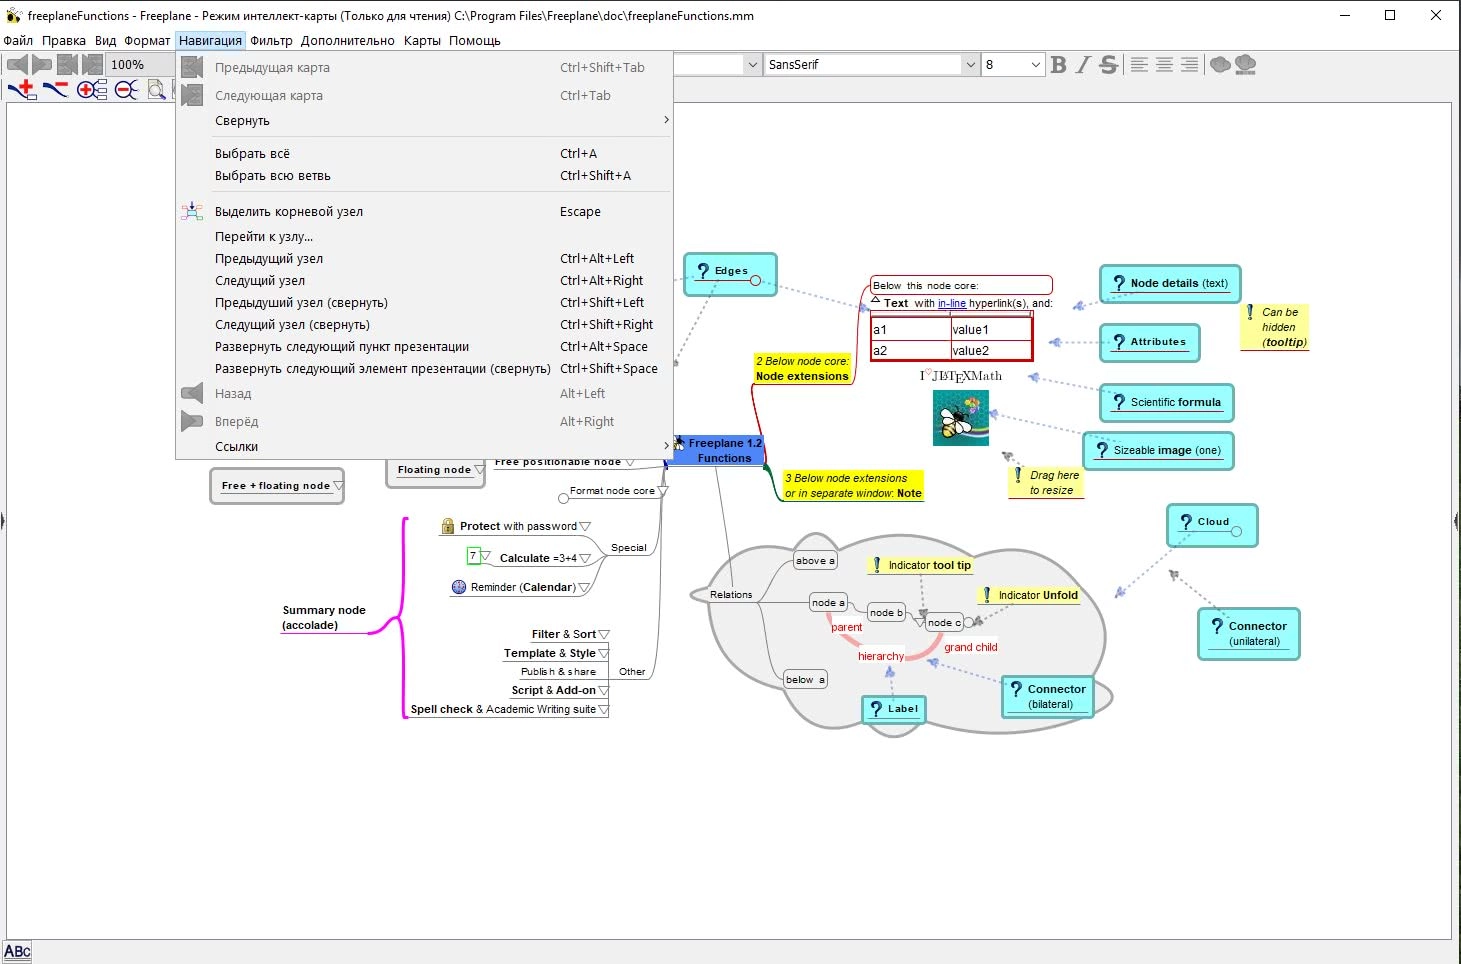Click the add child node icon
The width and height of the screenshot is (1461, 964).
22,90
